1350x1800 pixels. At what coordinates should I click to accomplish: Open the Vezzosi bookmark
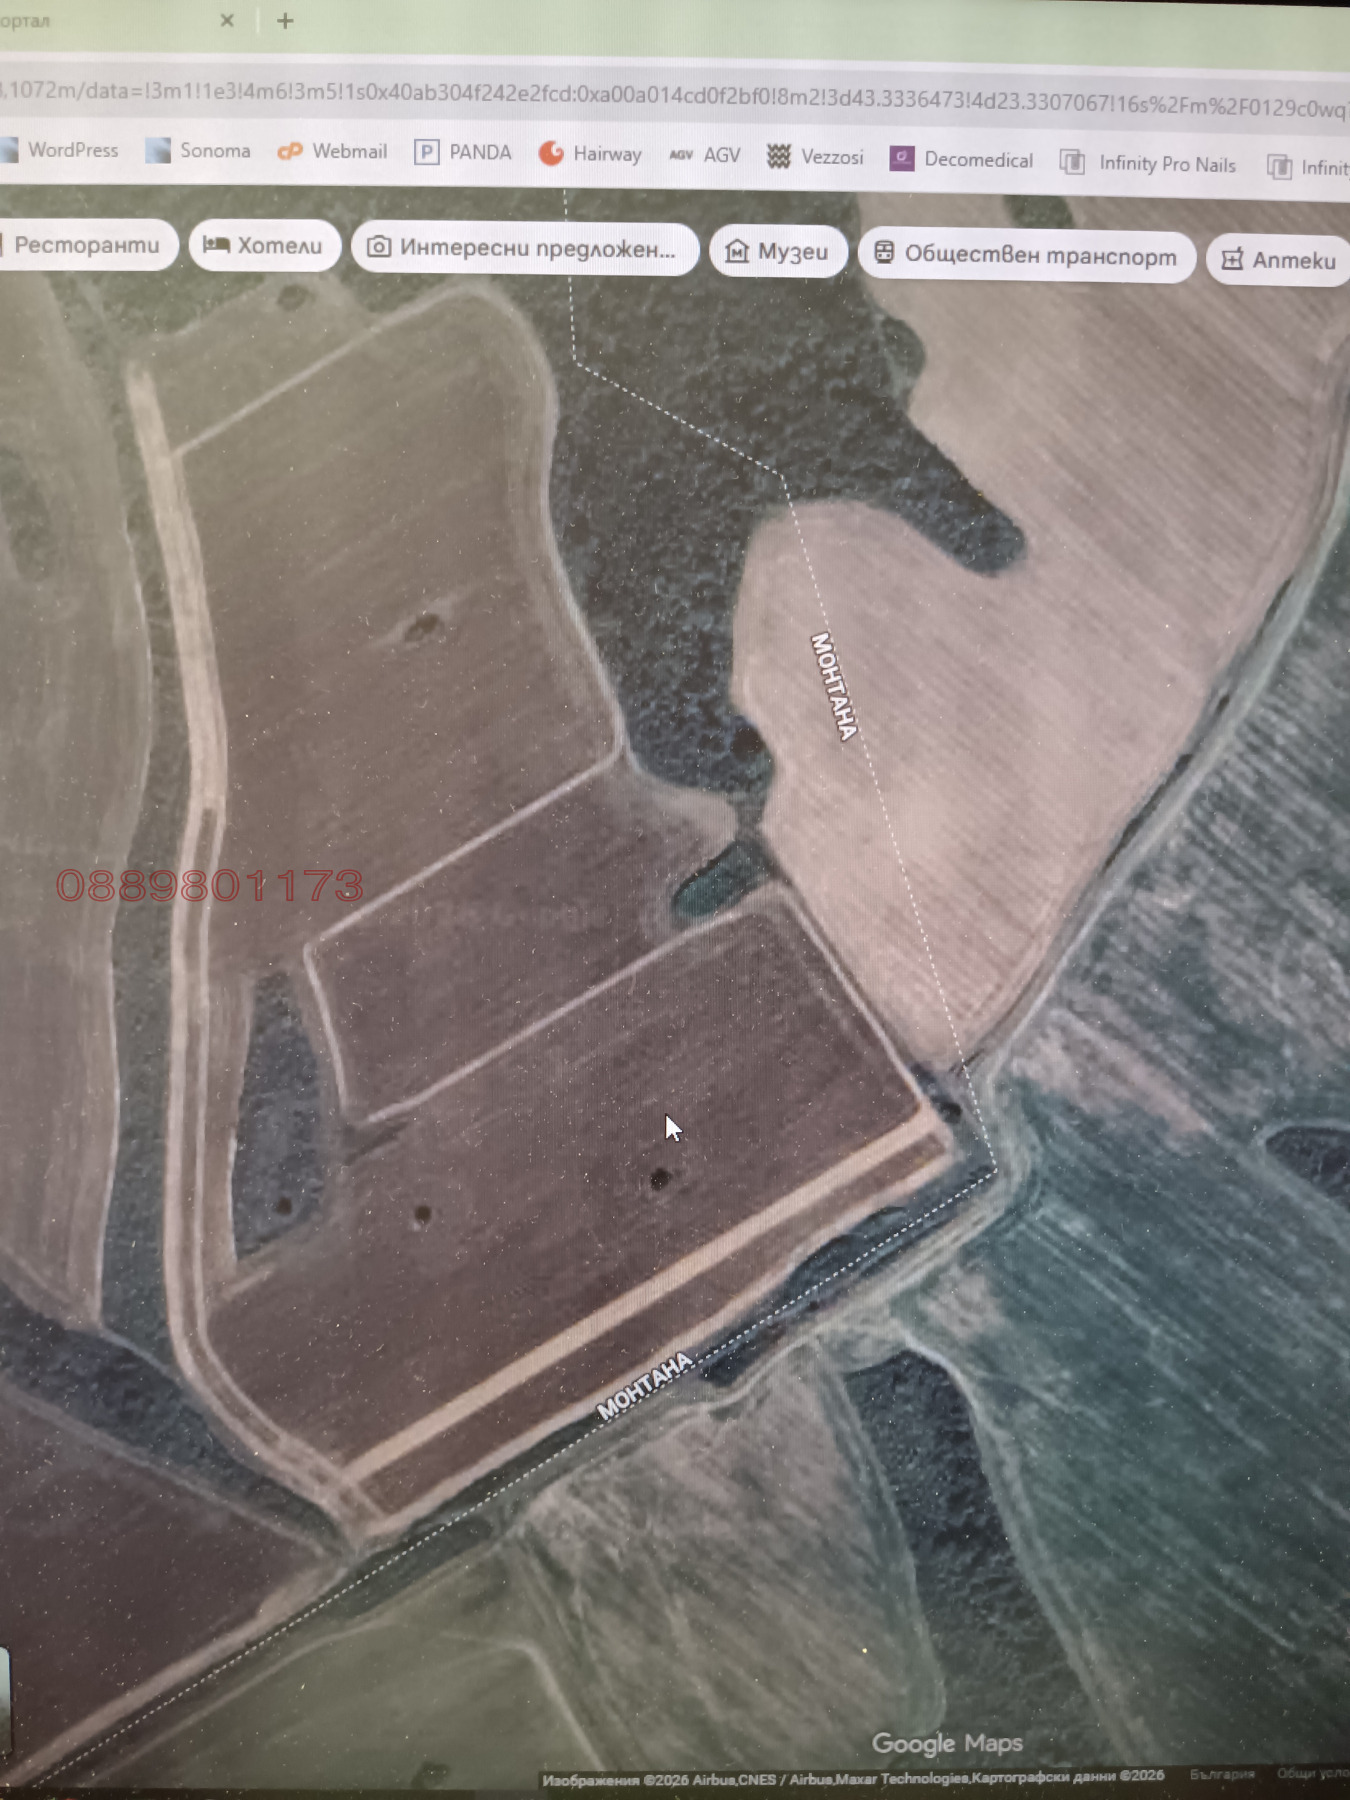click(x=815, y=157)
